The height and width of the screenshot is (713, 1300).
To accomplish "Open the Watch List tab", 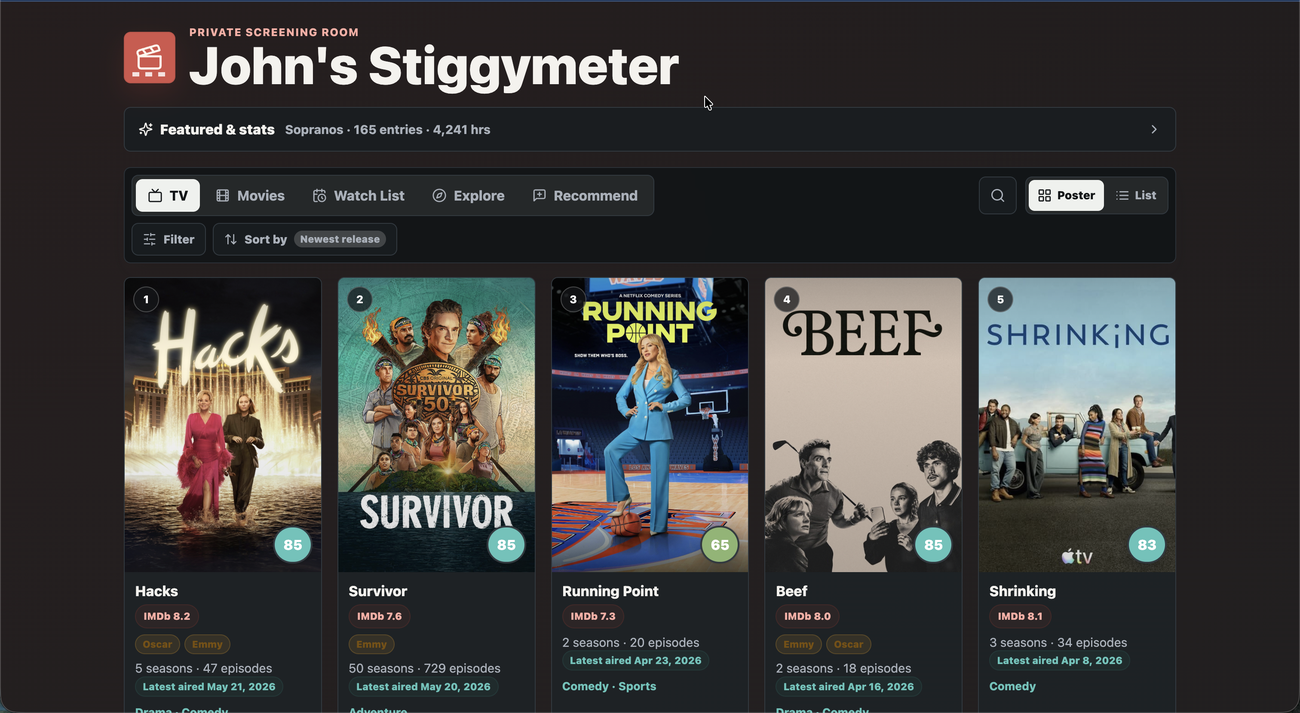I will click(x=358, y=196).
